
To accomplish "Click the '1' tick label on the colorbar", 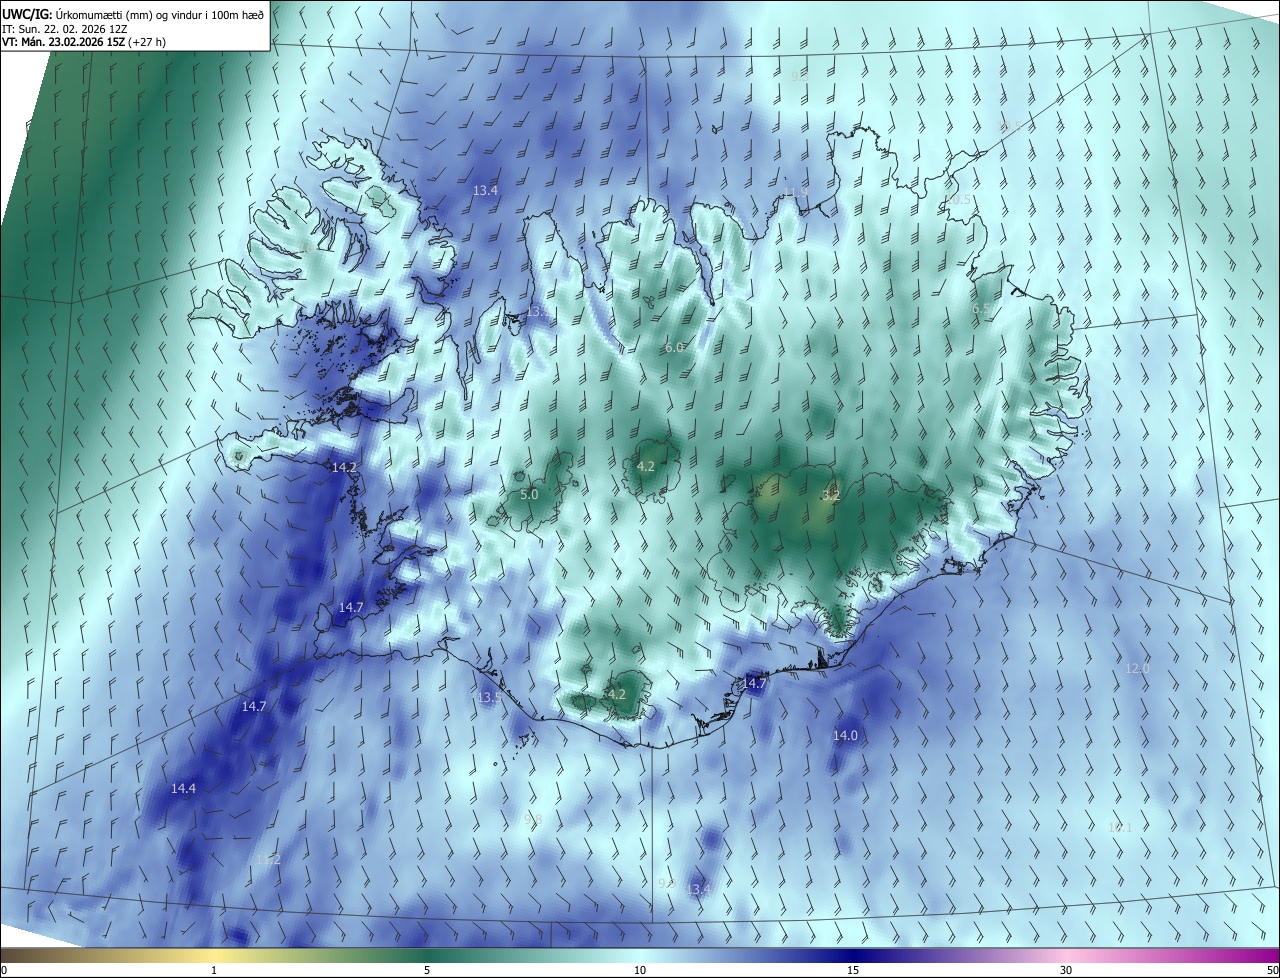I will coord(214,970).
